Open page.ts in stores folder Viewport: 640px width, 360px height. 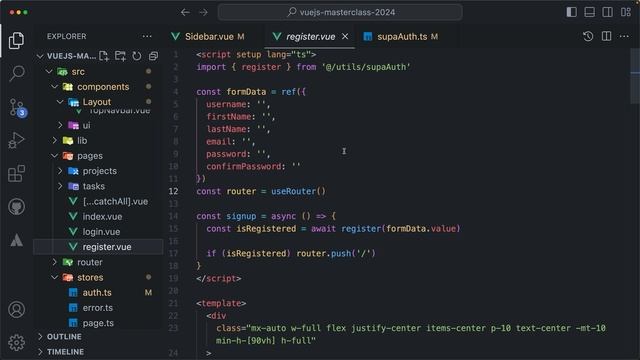tap(98, 323)
